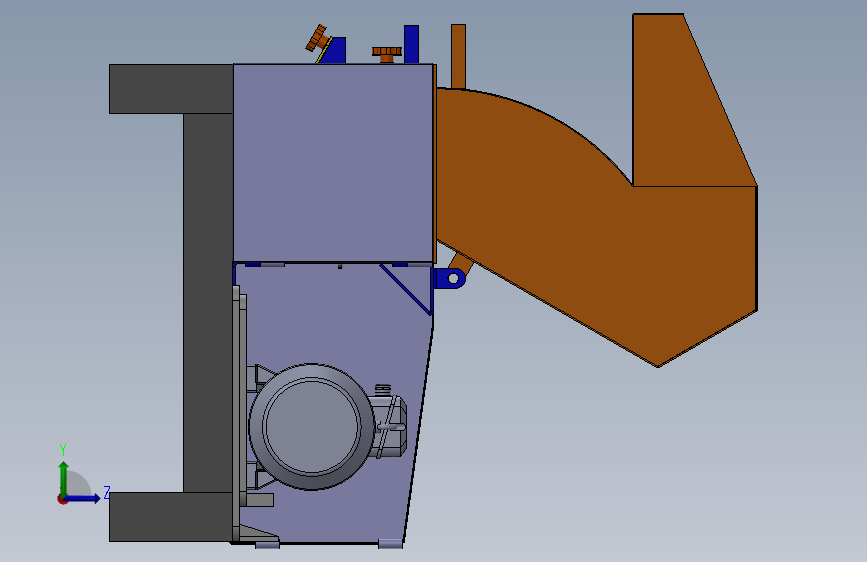Click the green Y axis arrow of triad

[x=63, y=476]
